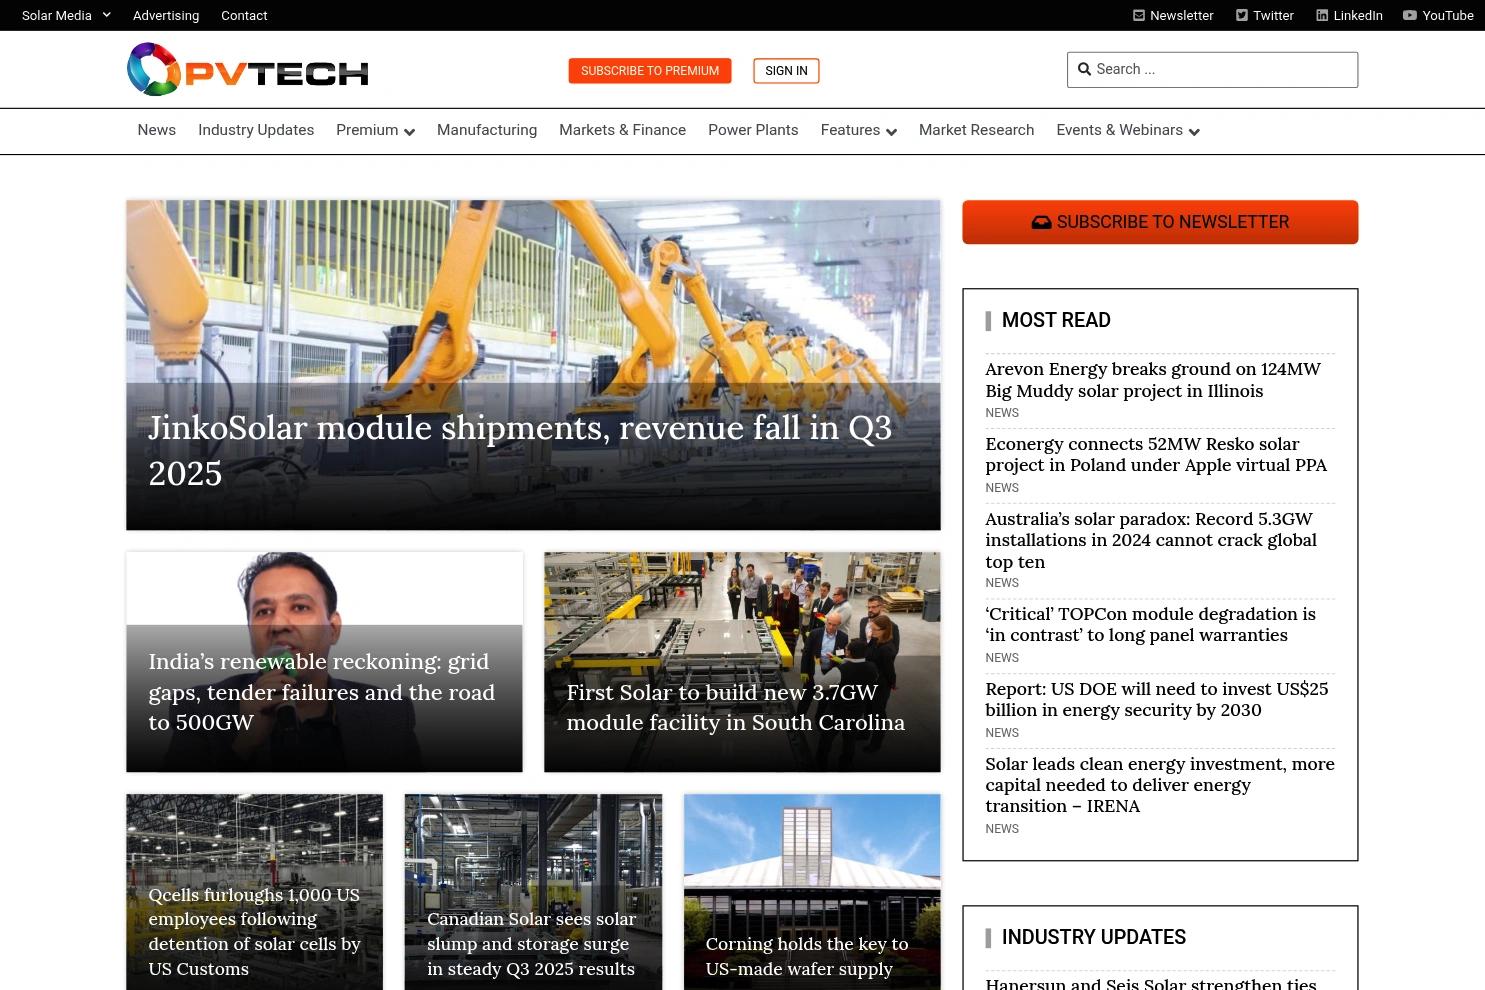
Task: Click NEWS tag under TOPCon degradation story
Action: [1002, 658]
